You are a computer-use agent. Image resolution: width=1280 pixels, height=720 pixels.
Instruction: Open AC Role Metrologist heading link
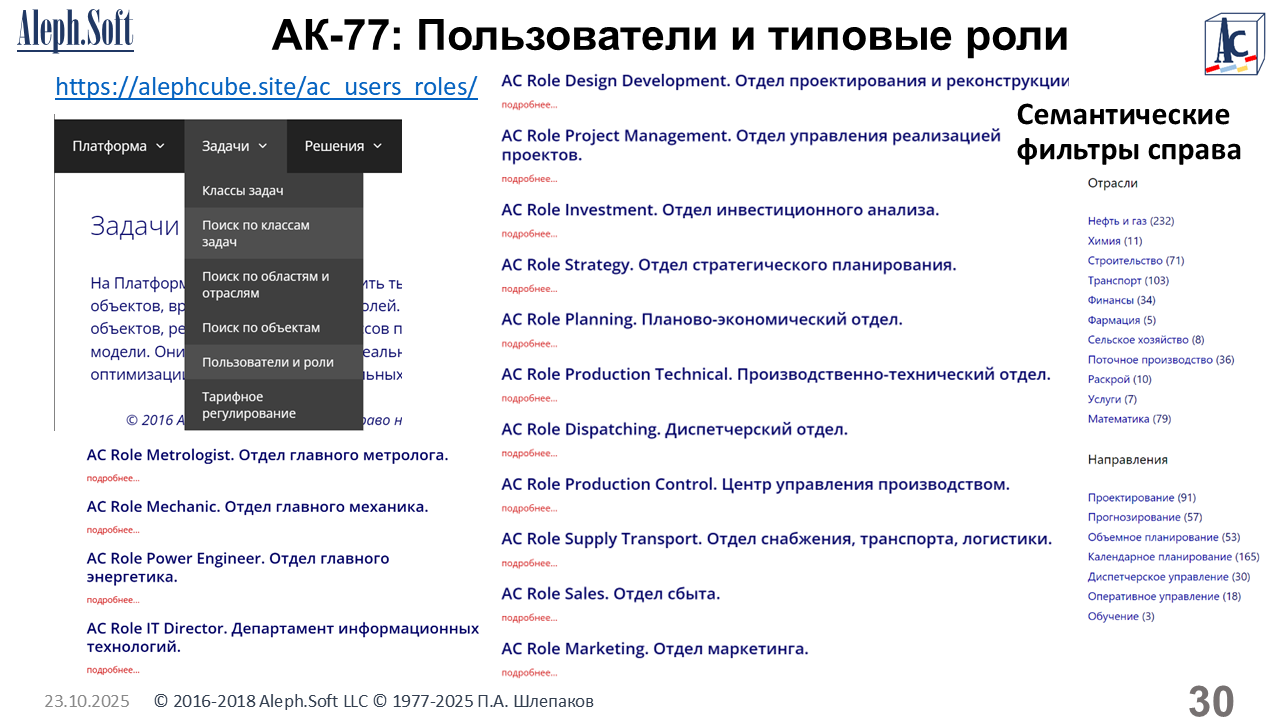[267, 455]
